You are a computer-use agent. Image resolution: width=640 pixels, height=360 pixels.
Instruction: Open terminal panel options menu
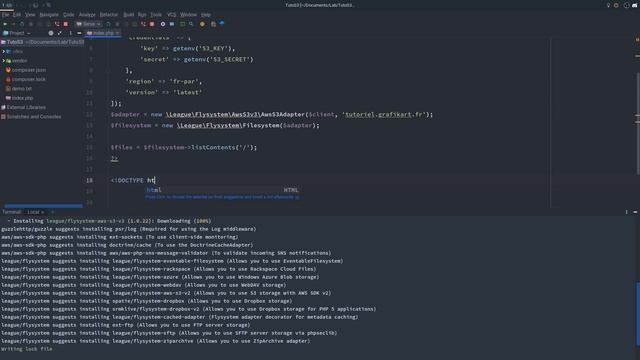coord(627,212)
